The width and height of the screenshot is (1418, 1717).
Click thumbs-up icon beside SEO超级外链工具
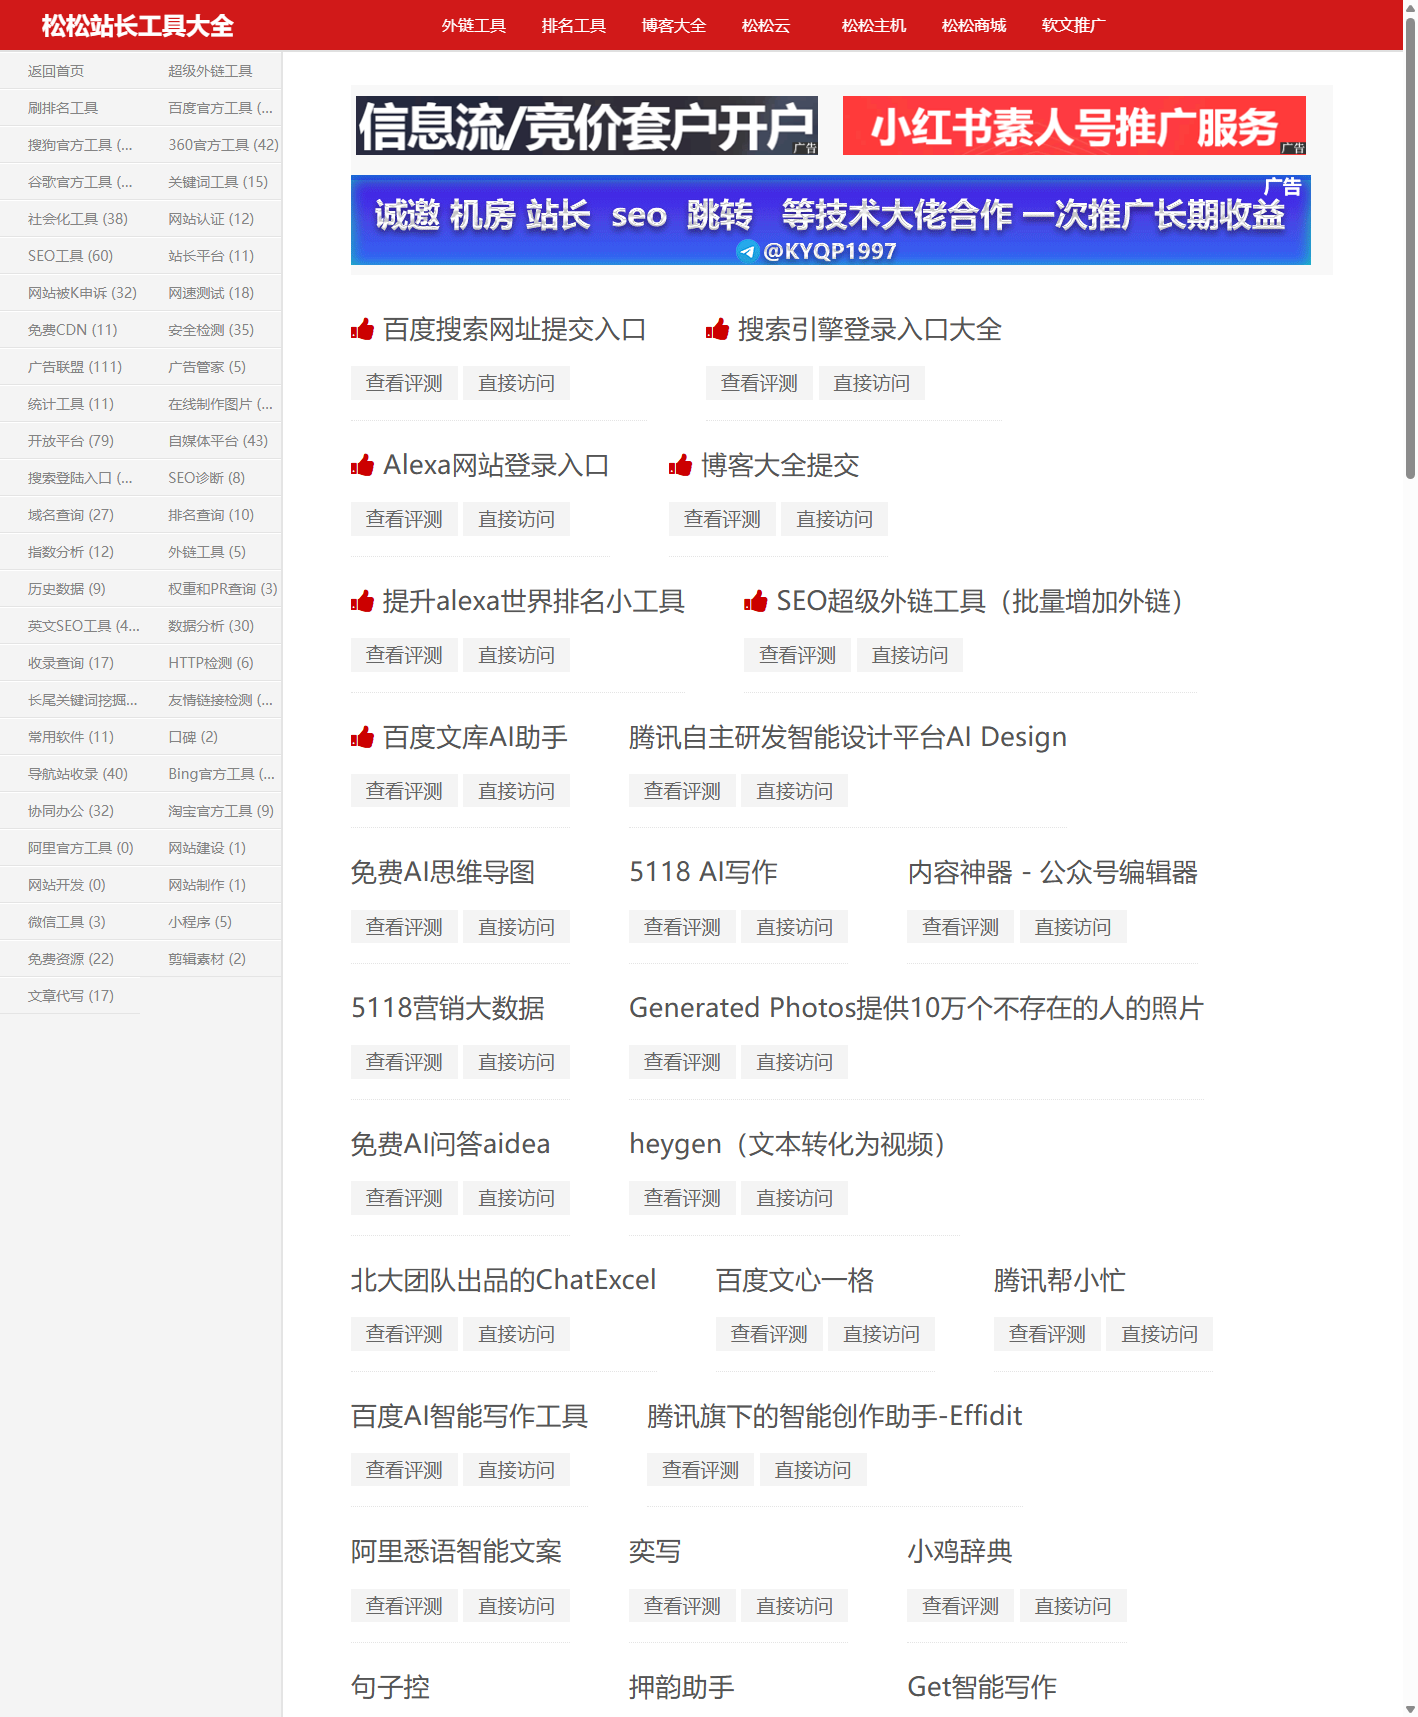click(x=755, y=601)
